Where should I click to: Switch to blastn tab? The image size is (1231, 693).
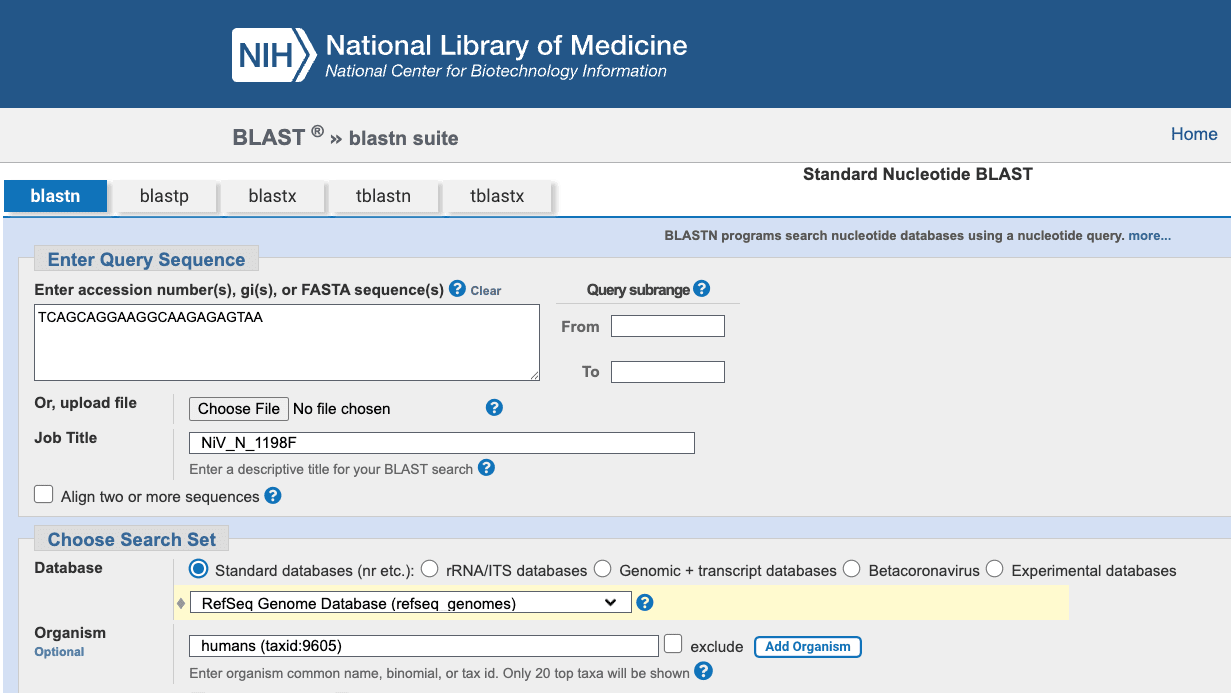[x=55, y=196]
